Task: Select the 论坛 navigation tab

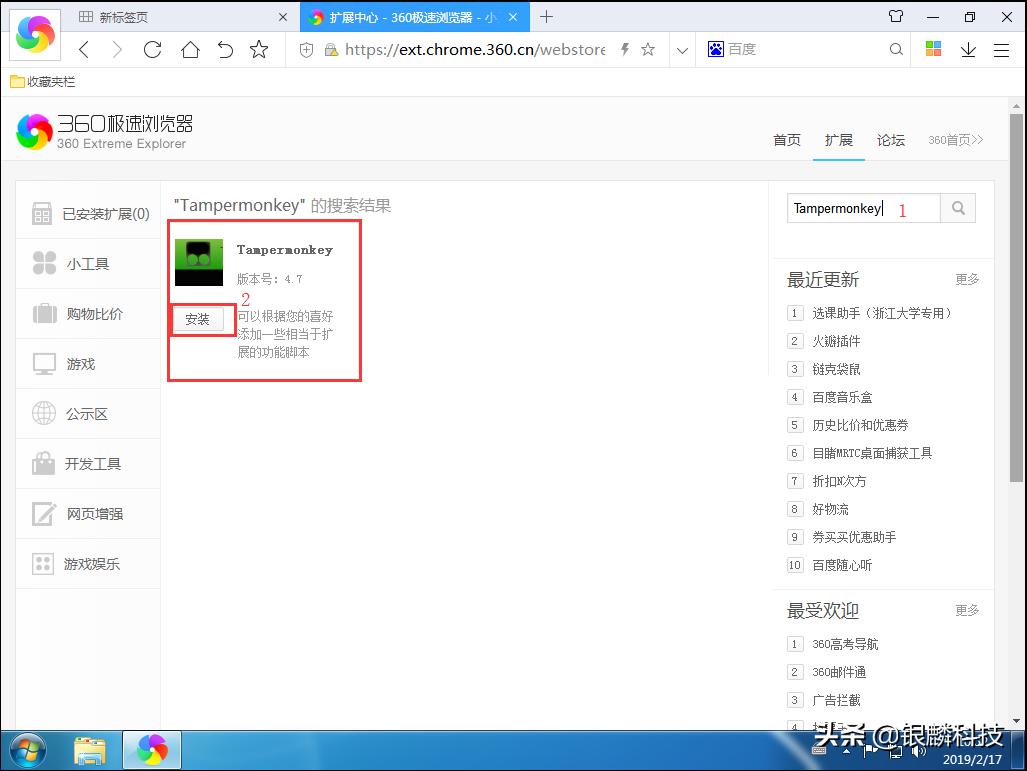Action: coord(890,140)
